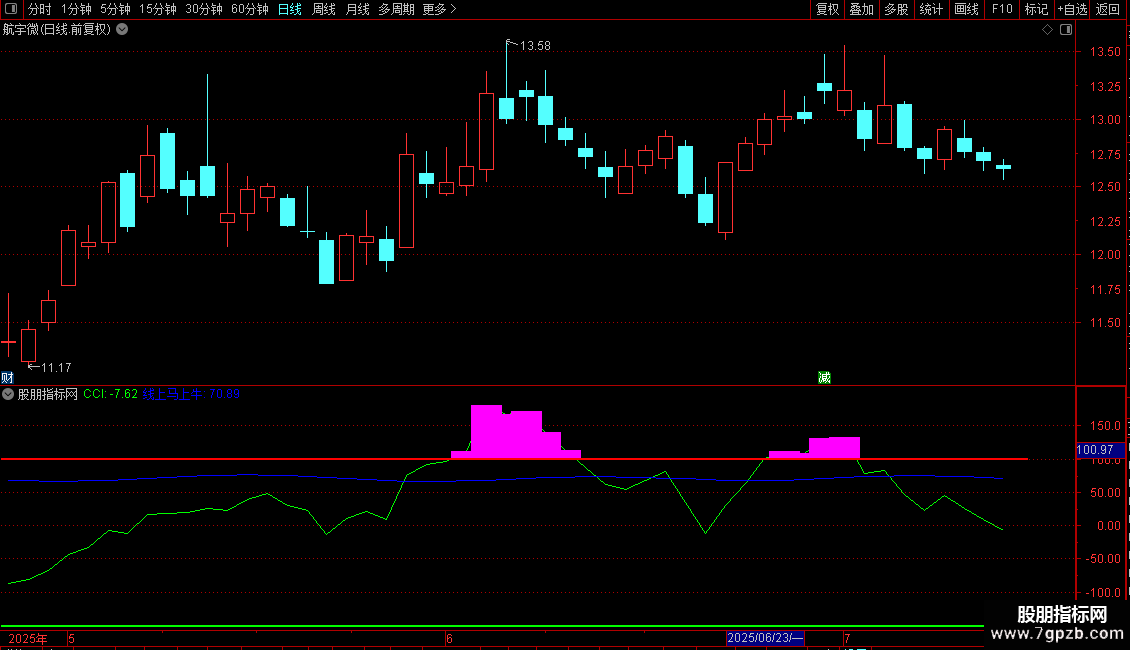Click the 返回 back button
The width and height of the screenshot is (1130, 650).
(1108, 9)
